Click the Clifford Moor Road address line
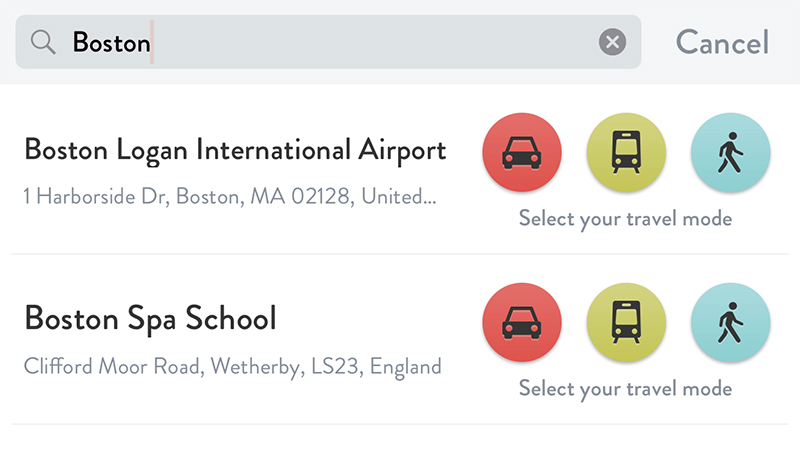800x450 pixels. tap(233, 367)
